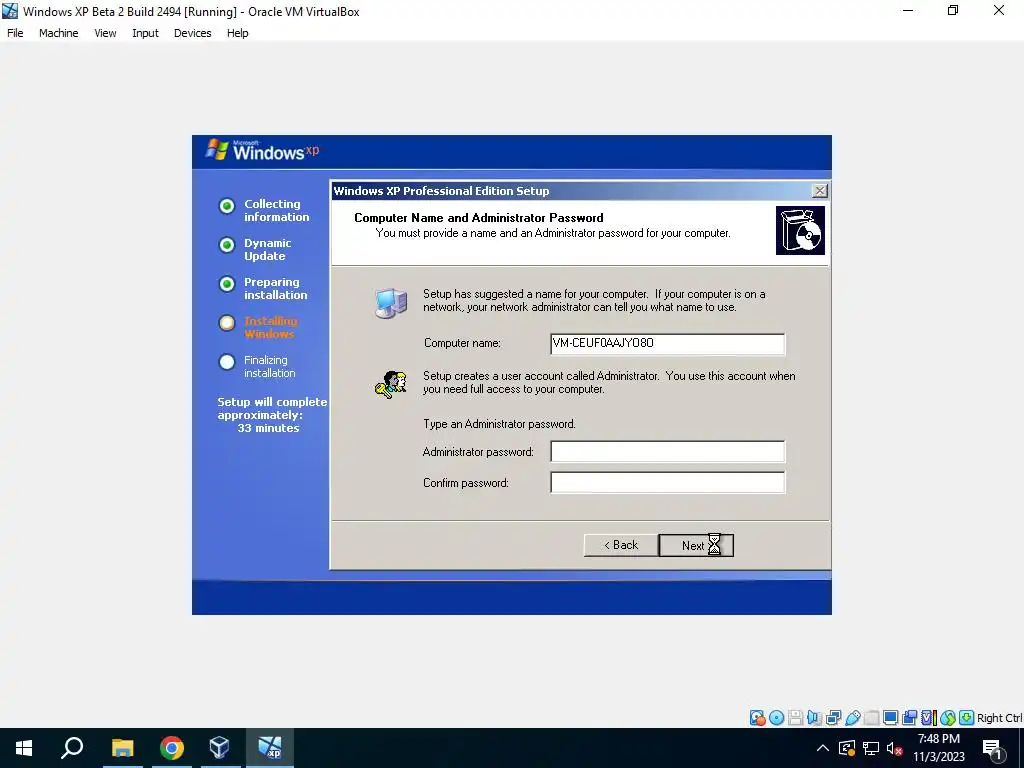Click the USB devices status icon
The image size is (1024, 768).
click(852, 718)
